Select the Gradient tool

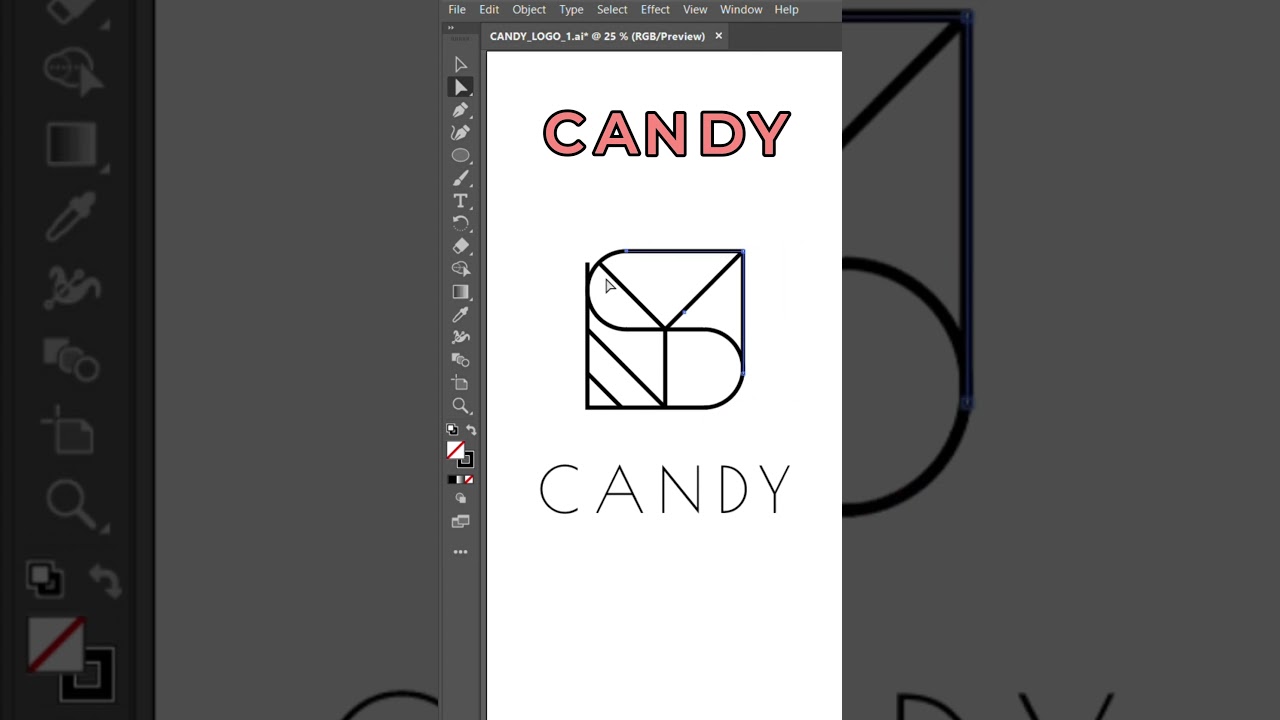click(x=460, y=292)
